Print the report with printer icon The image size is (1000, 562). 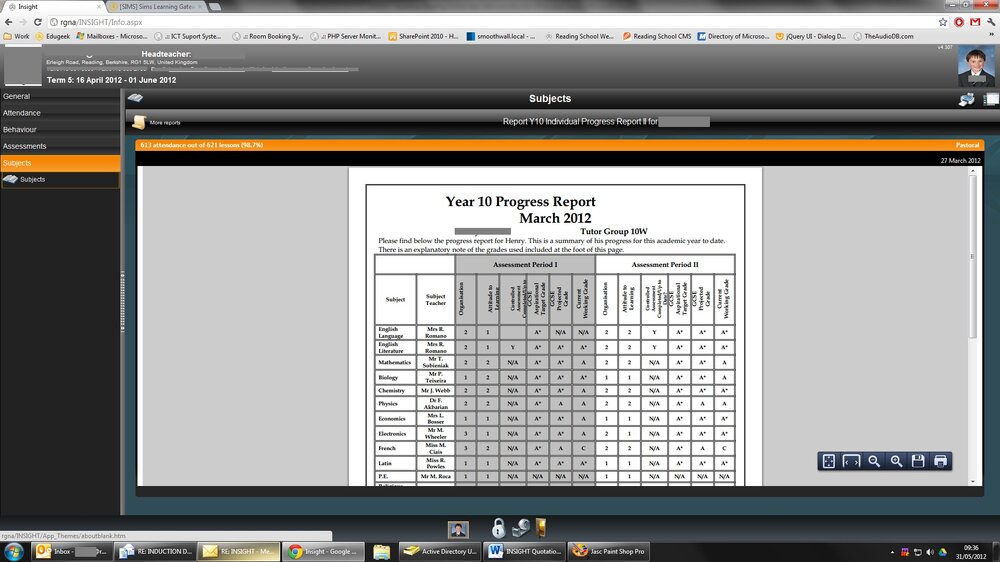(940, 461)
